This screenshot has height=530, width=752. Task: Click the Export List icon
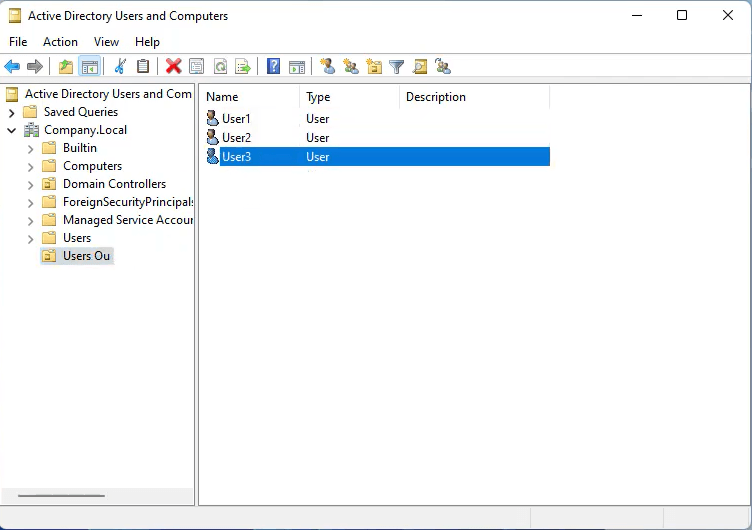[x=242, y=67]
